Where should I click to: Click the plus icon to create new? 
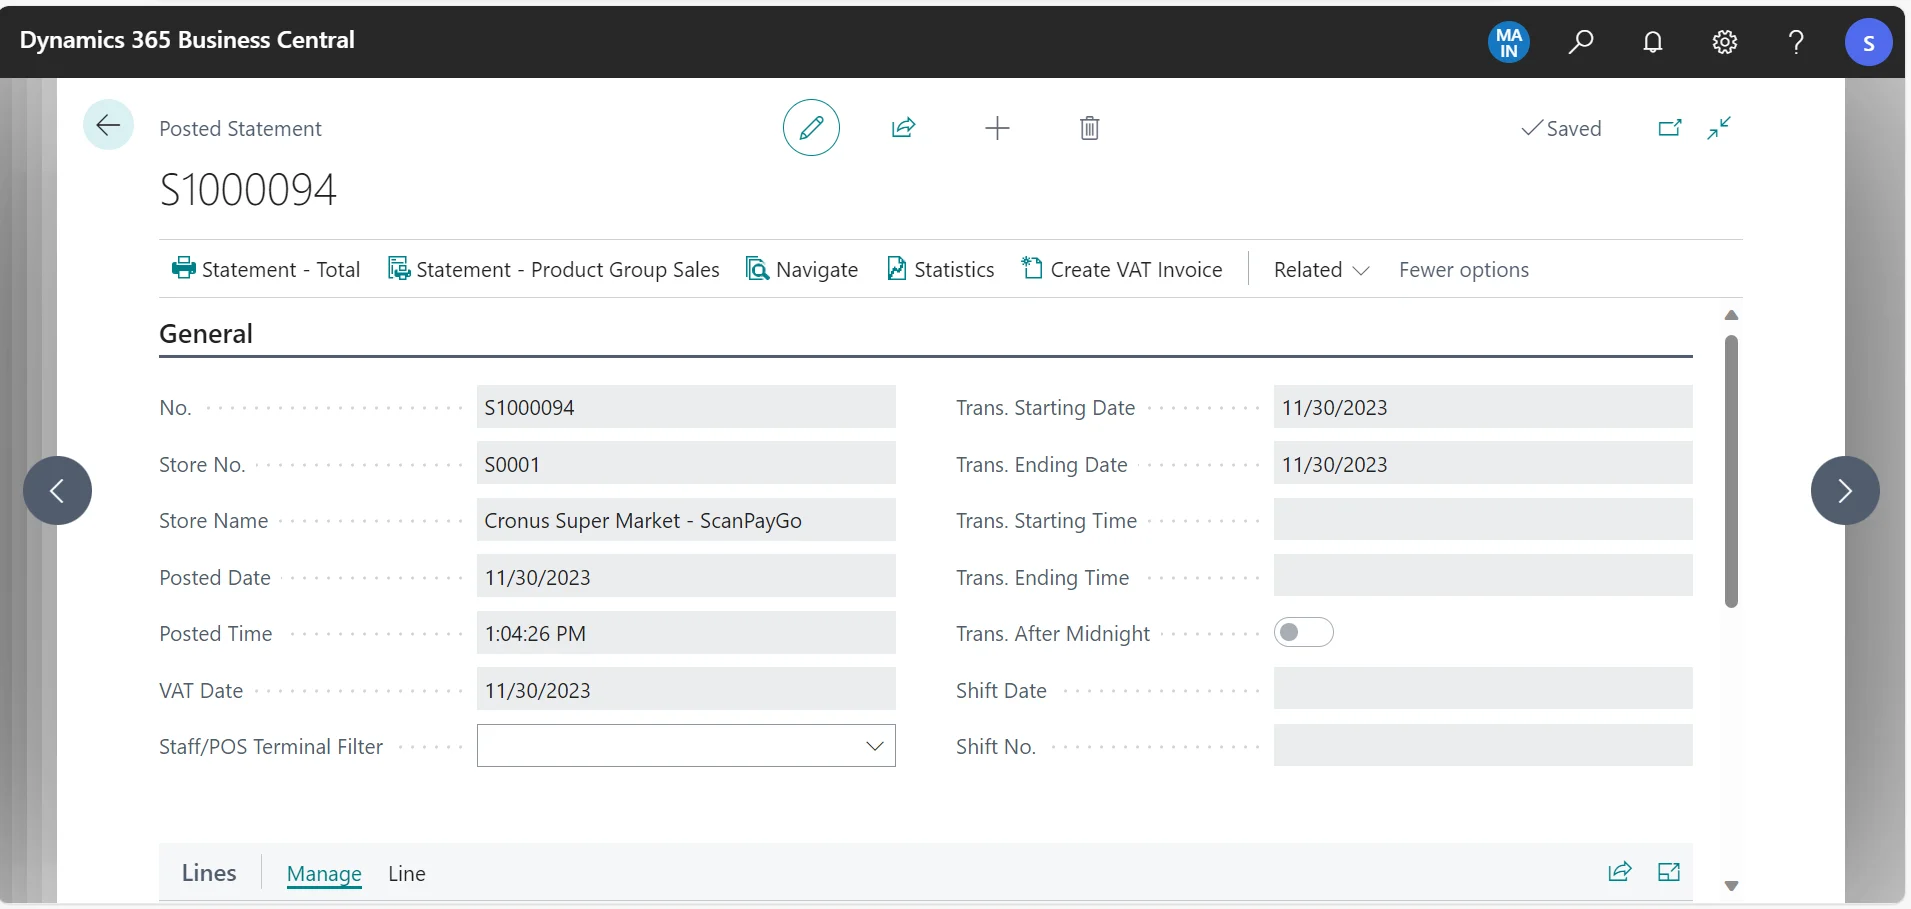997,128
